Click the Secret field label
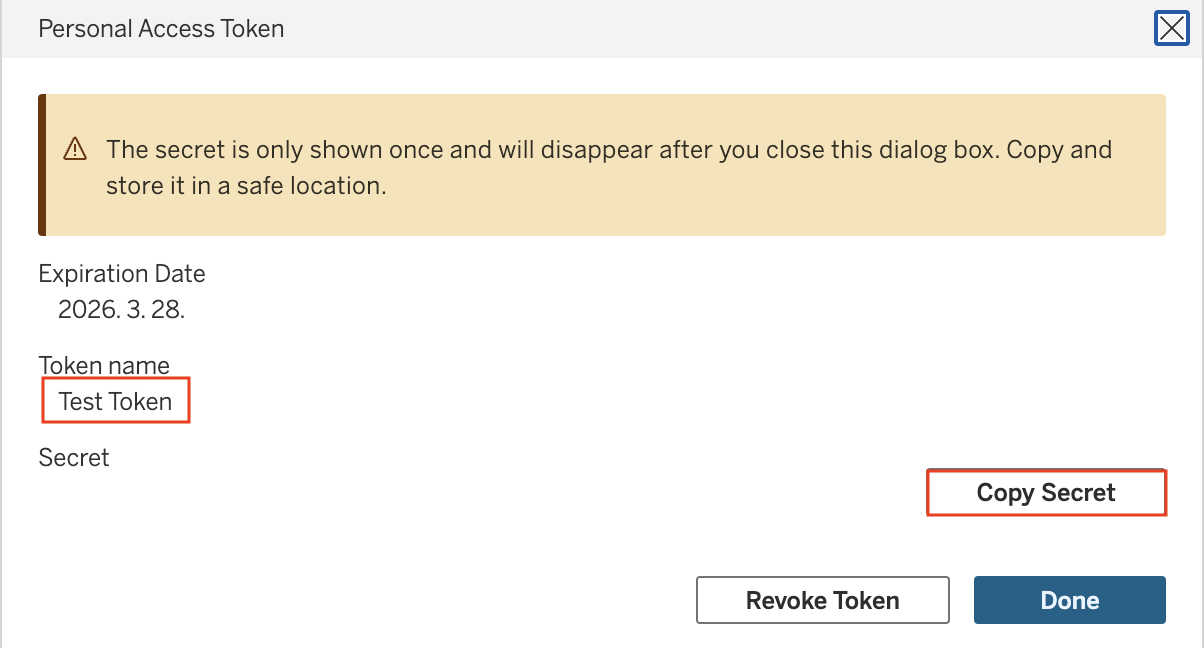 click(74, 457)
